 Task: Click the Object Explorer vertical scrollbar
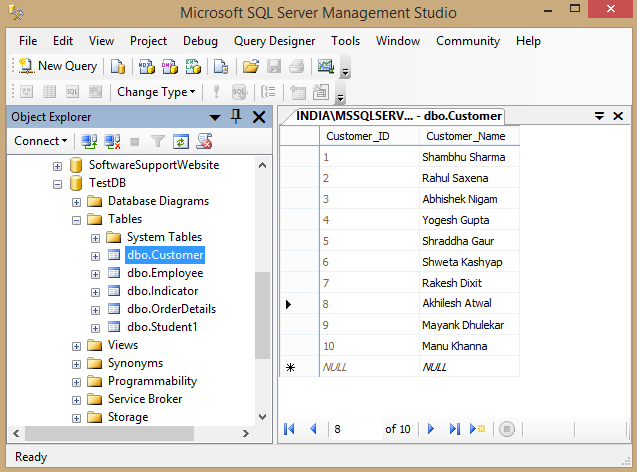pos(262,315)
